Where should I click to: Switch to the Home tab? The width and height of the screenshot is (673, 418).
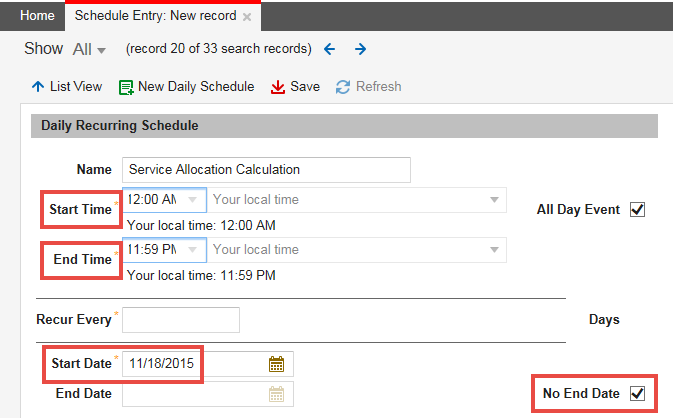coord(37,16)
